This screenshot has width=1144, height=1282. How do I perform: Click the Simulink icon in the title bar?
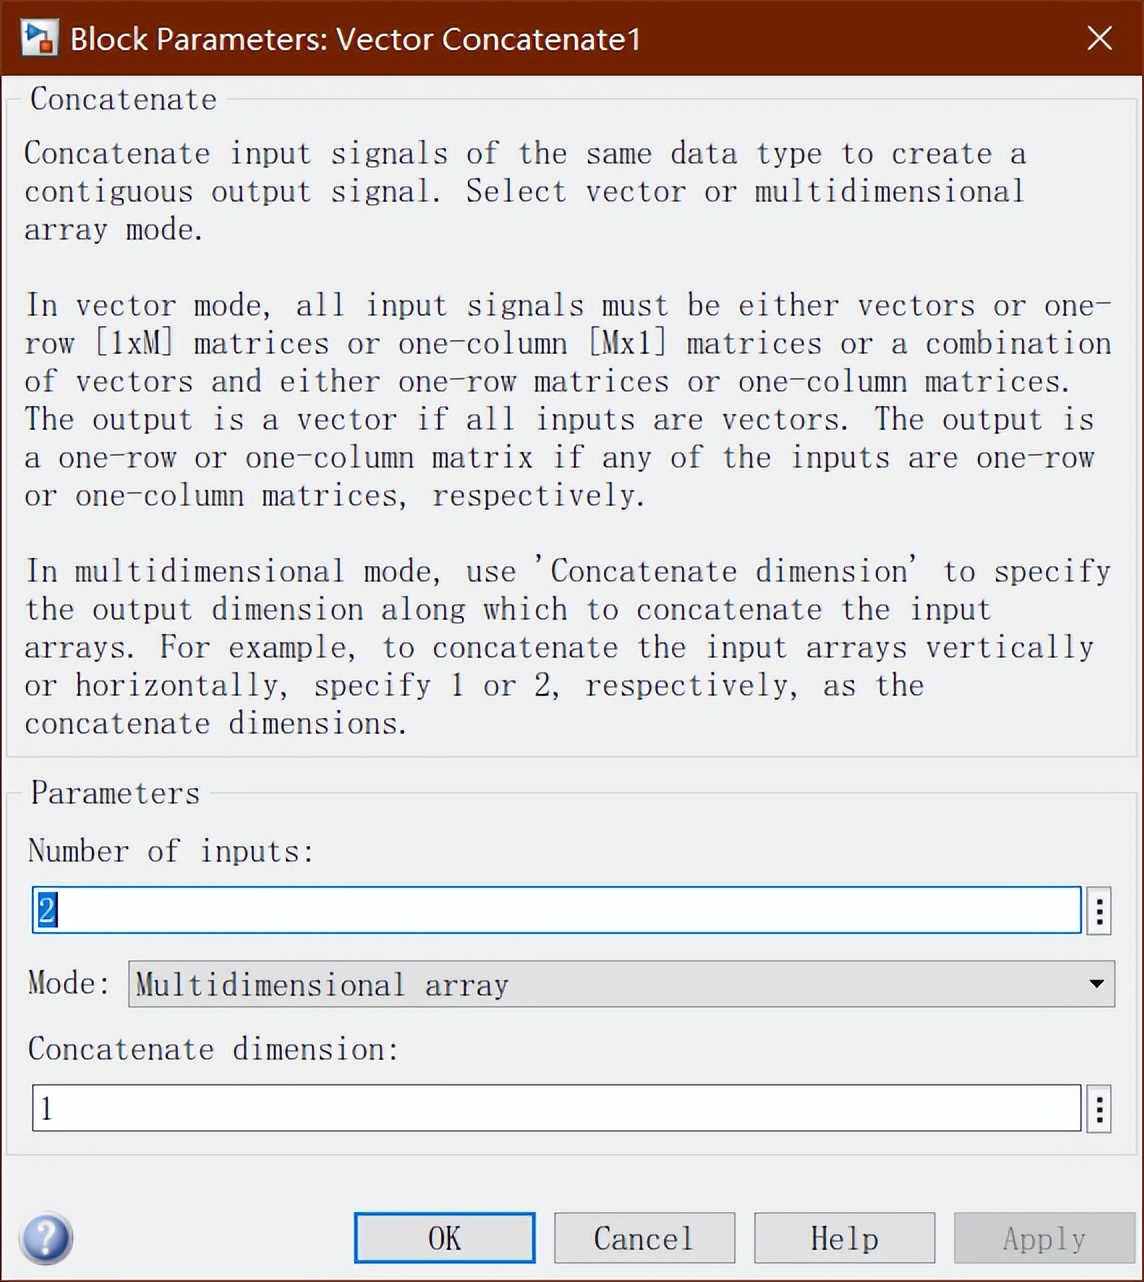click(x=40, y=39)
